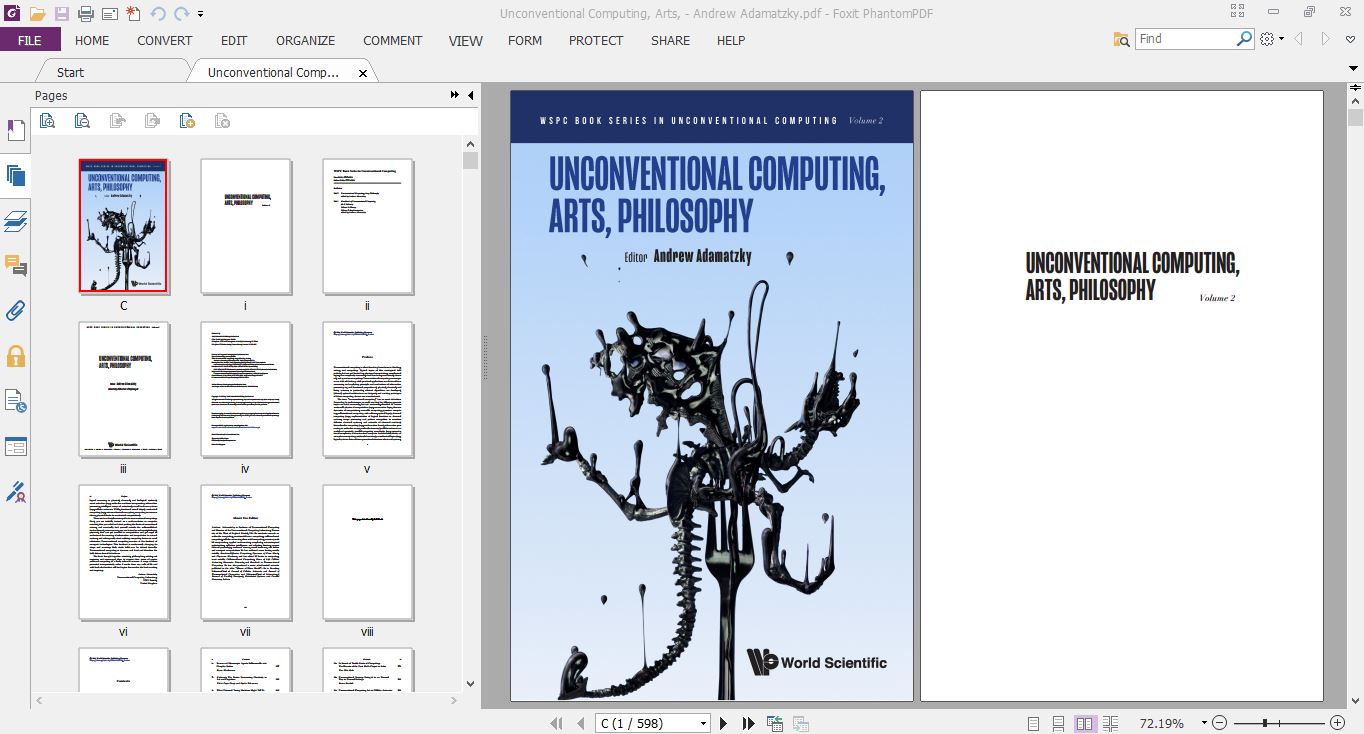Select page thumbnail labeled i
The image size is (1364, 734).
pyautogui.click(x=246, y=226)
